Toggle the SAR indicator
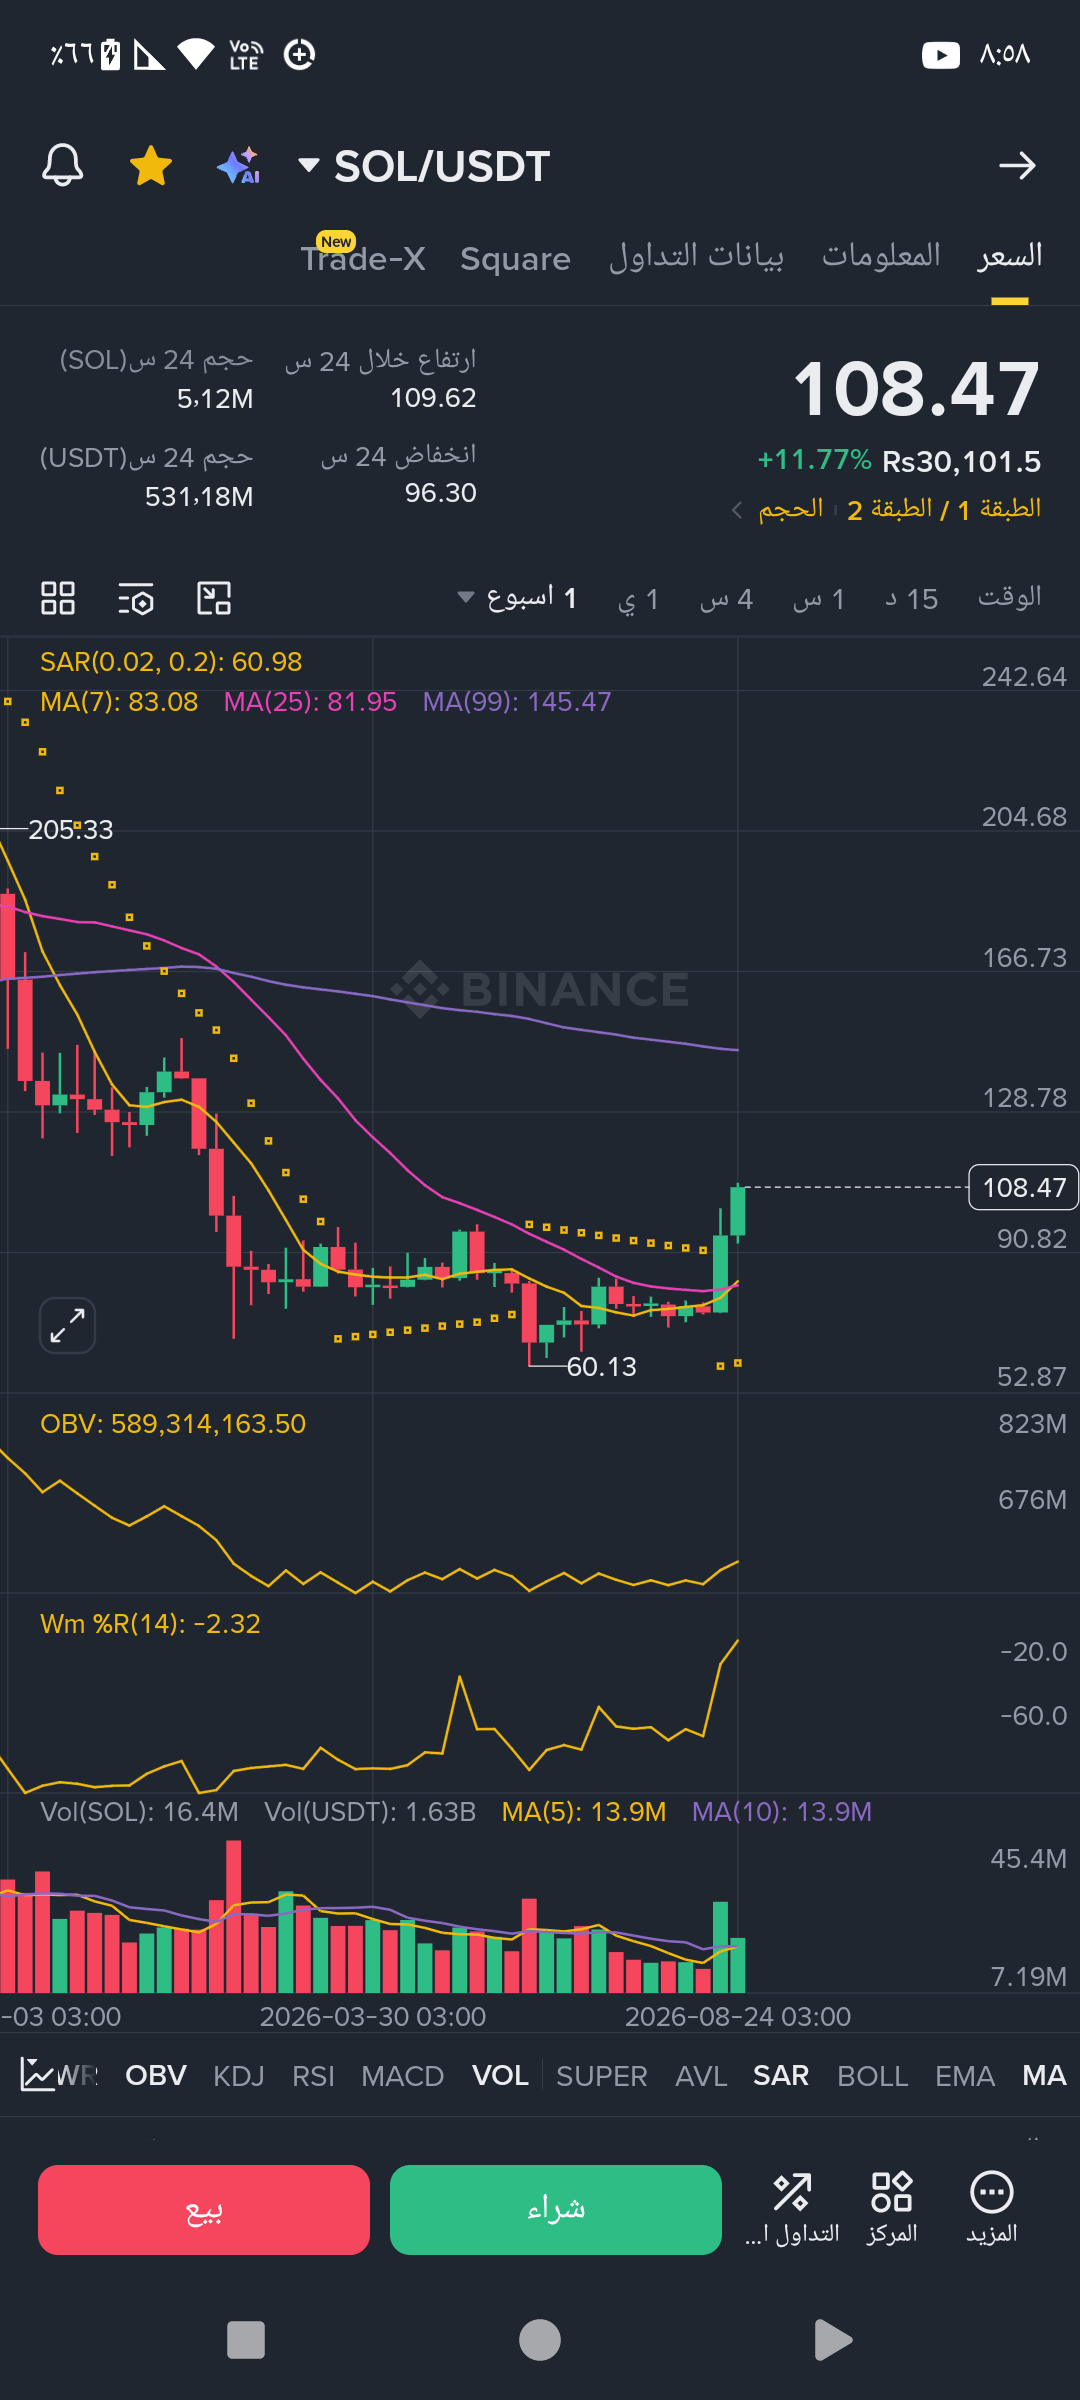 tap(781, 2076)
